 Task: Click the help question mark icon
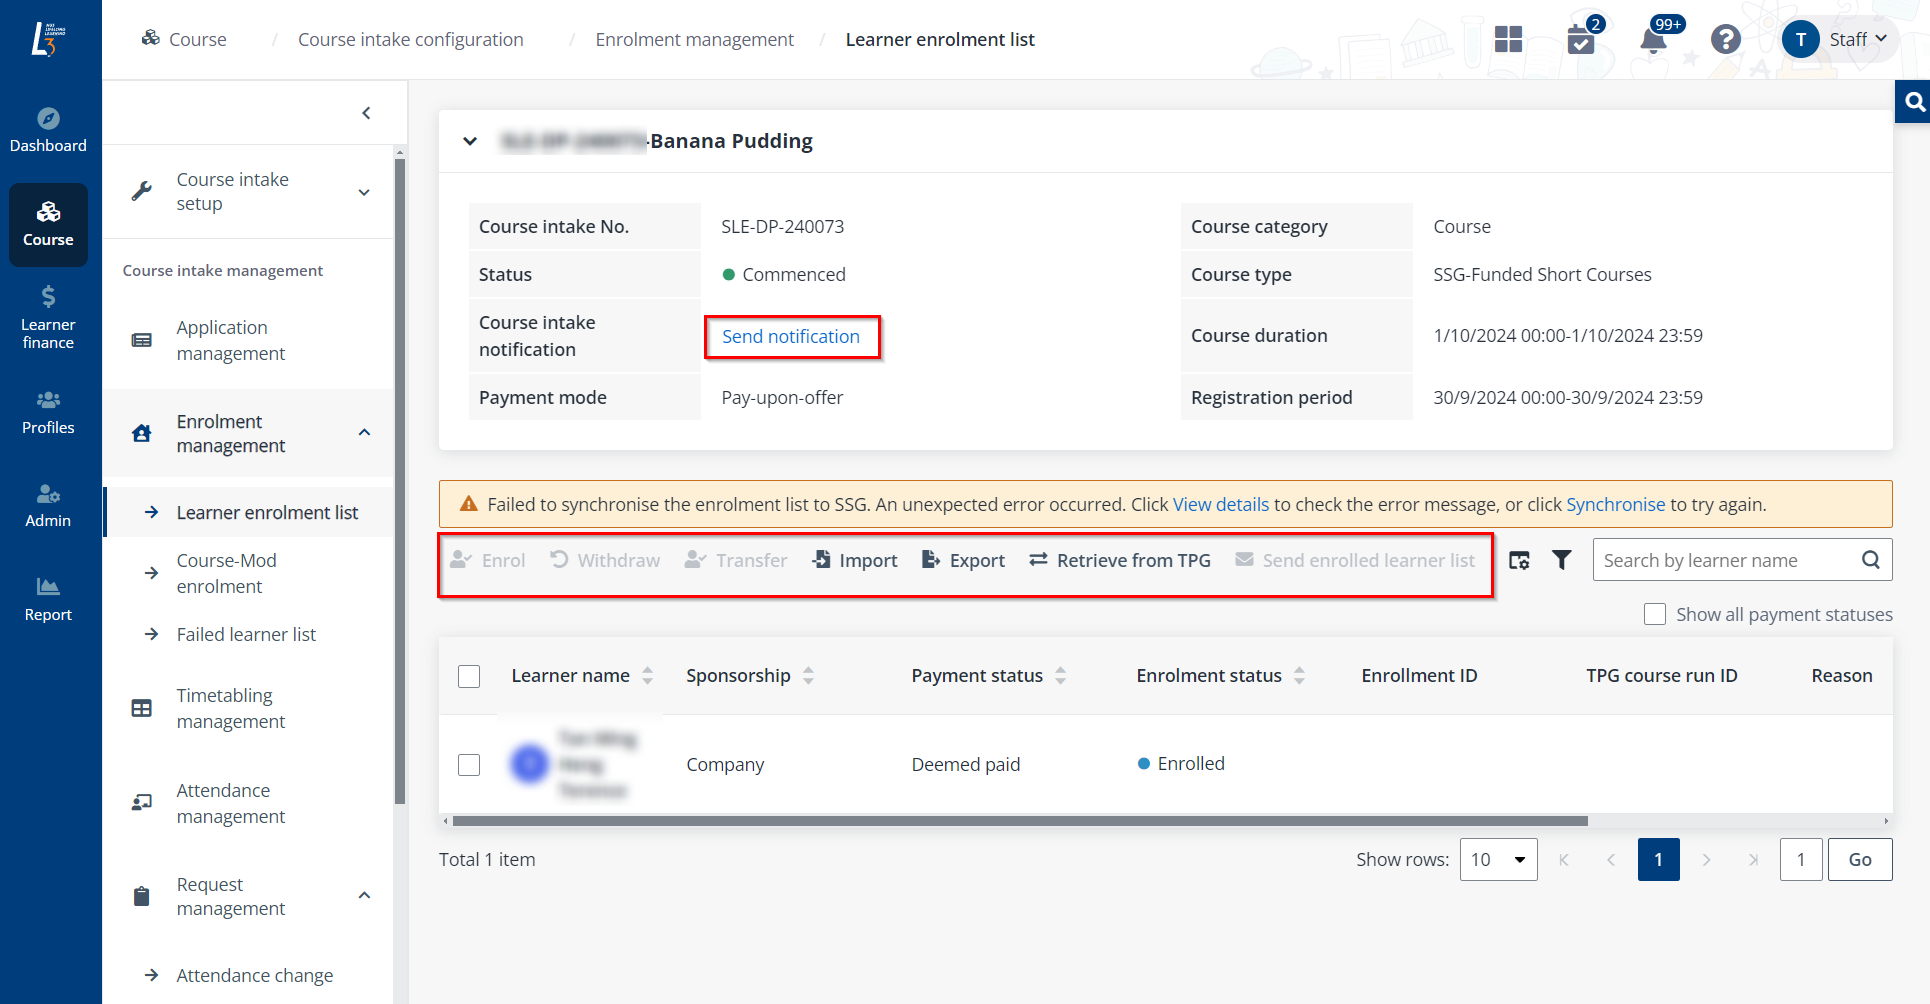(x=1725, y=40)
